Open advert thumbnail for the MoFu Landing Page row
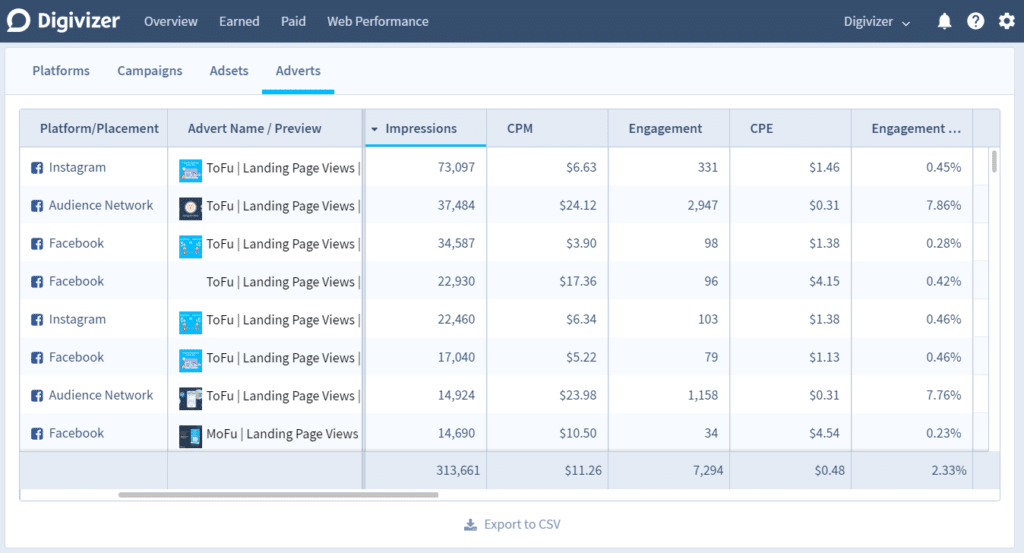The height and width of the screenshot is (553, 1024). 191,435
